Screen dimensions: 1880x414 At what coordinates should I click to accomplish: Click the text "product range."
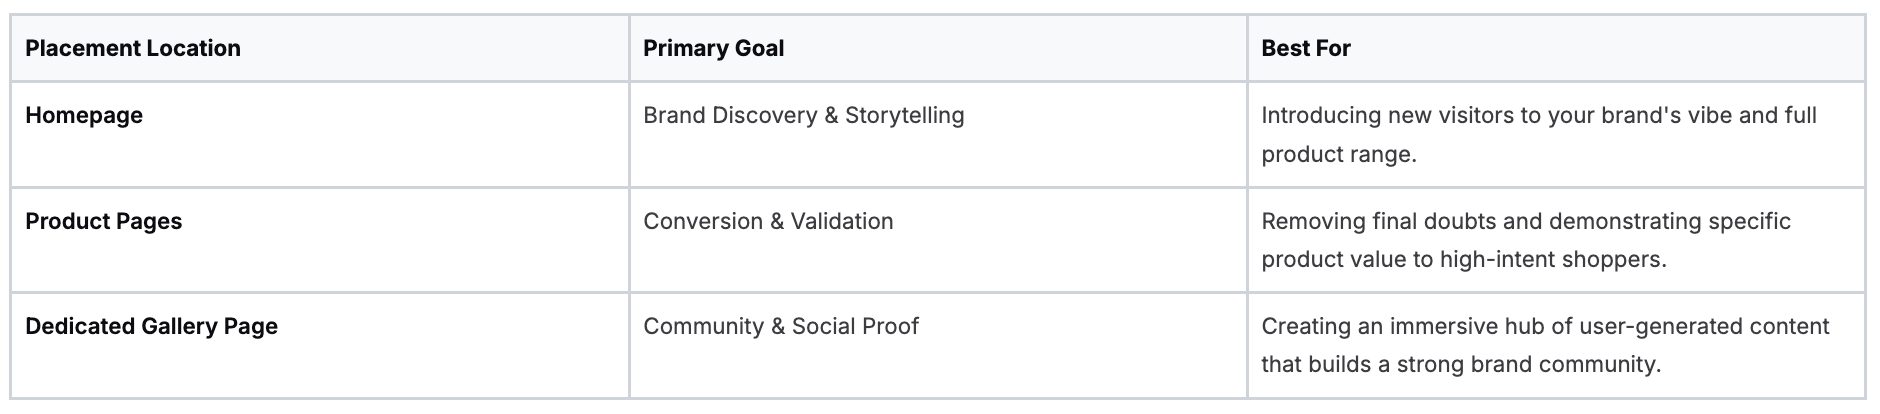[x=1338, y=154]
